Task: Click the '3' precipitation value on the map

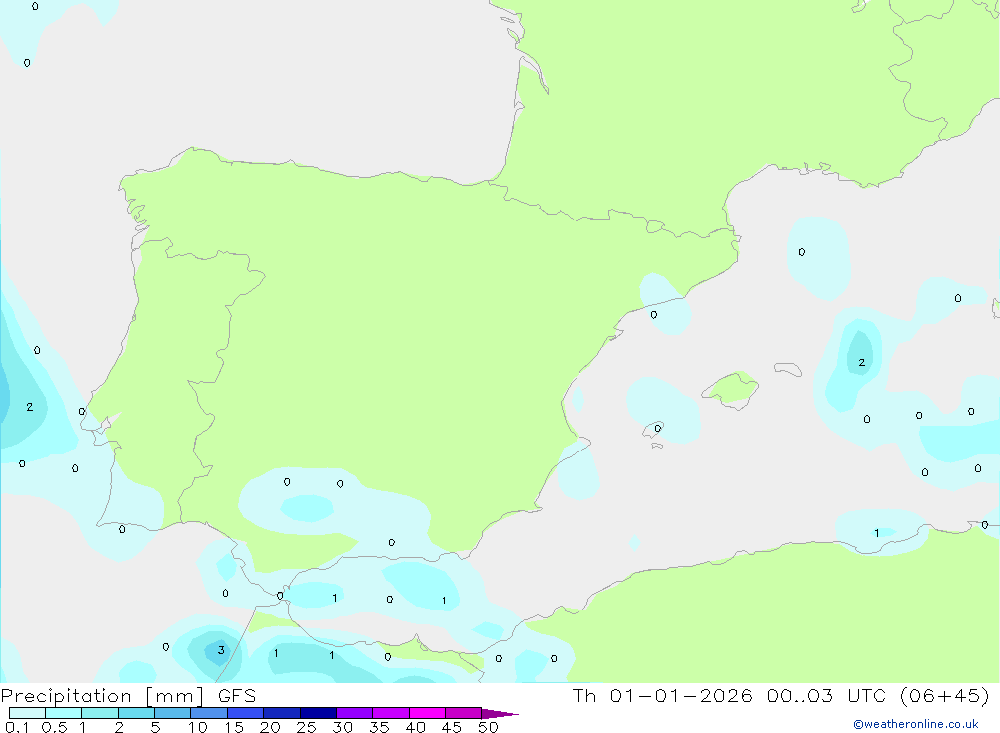Action: coord(221,650)
